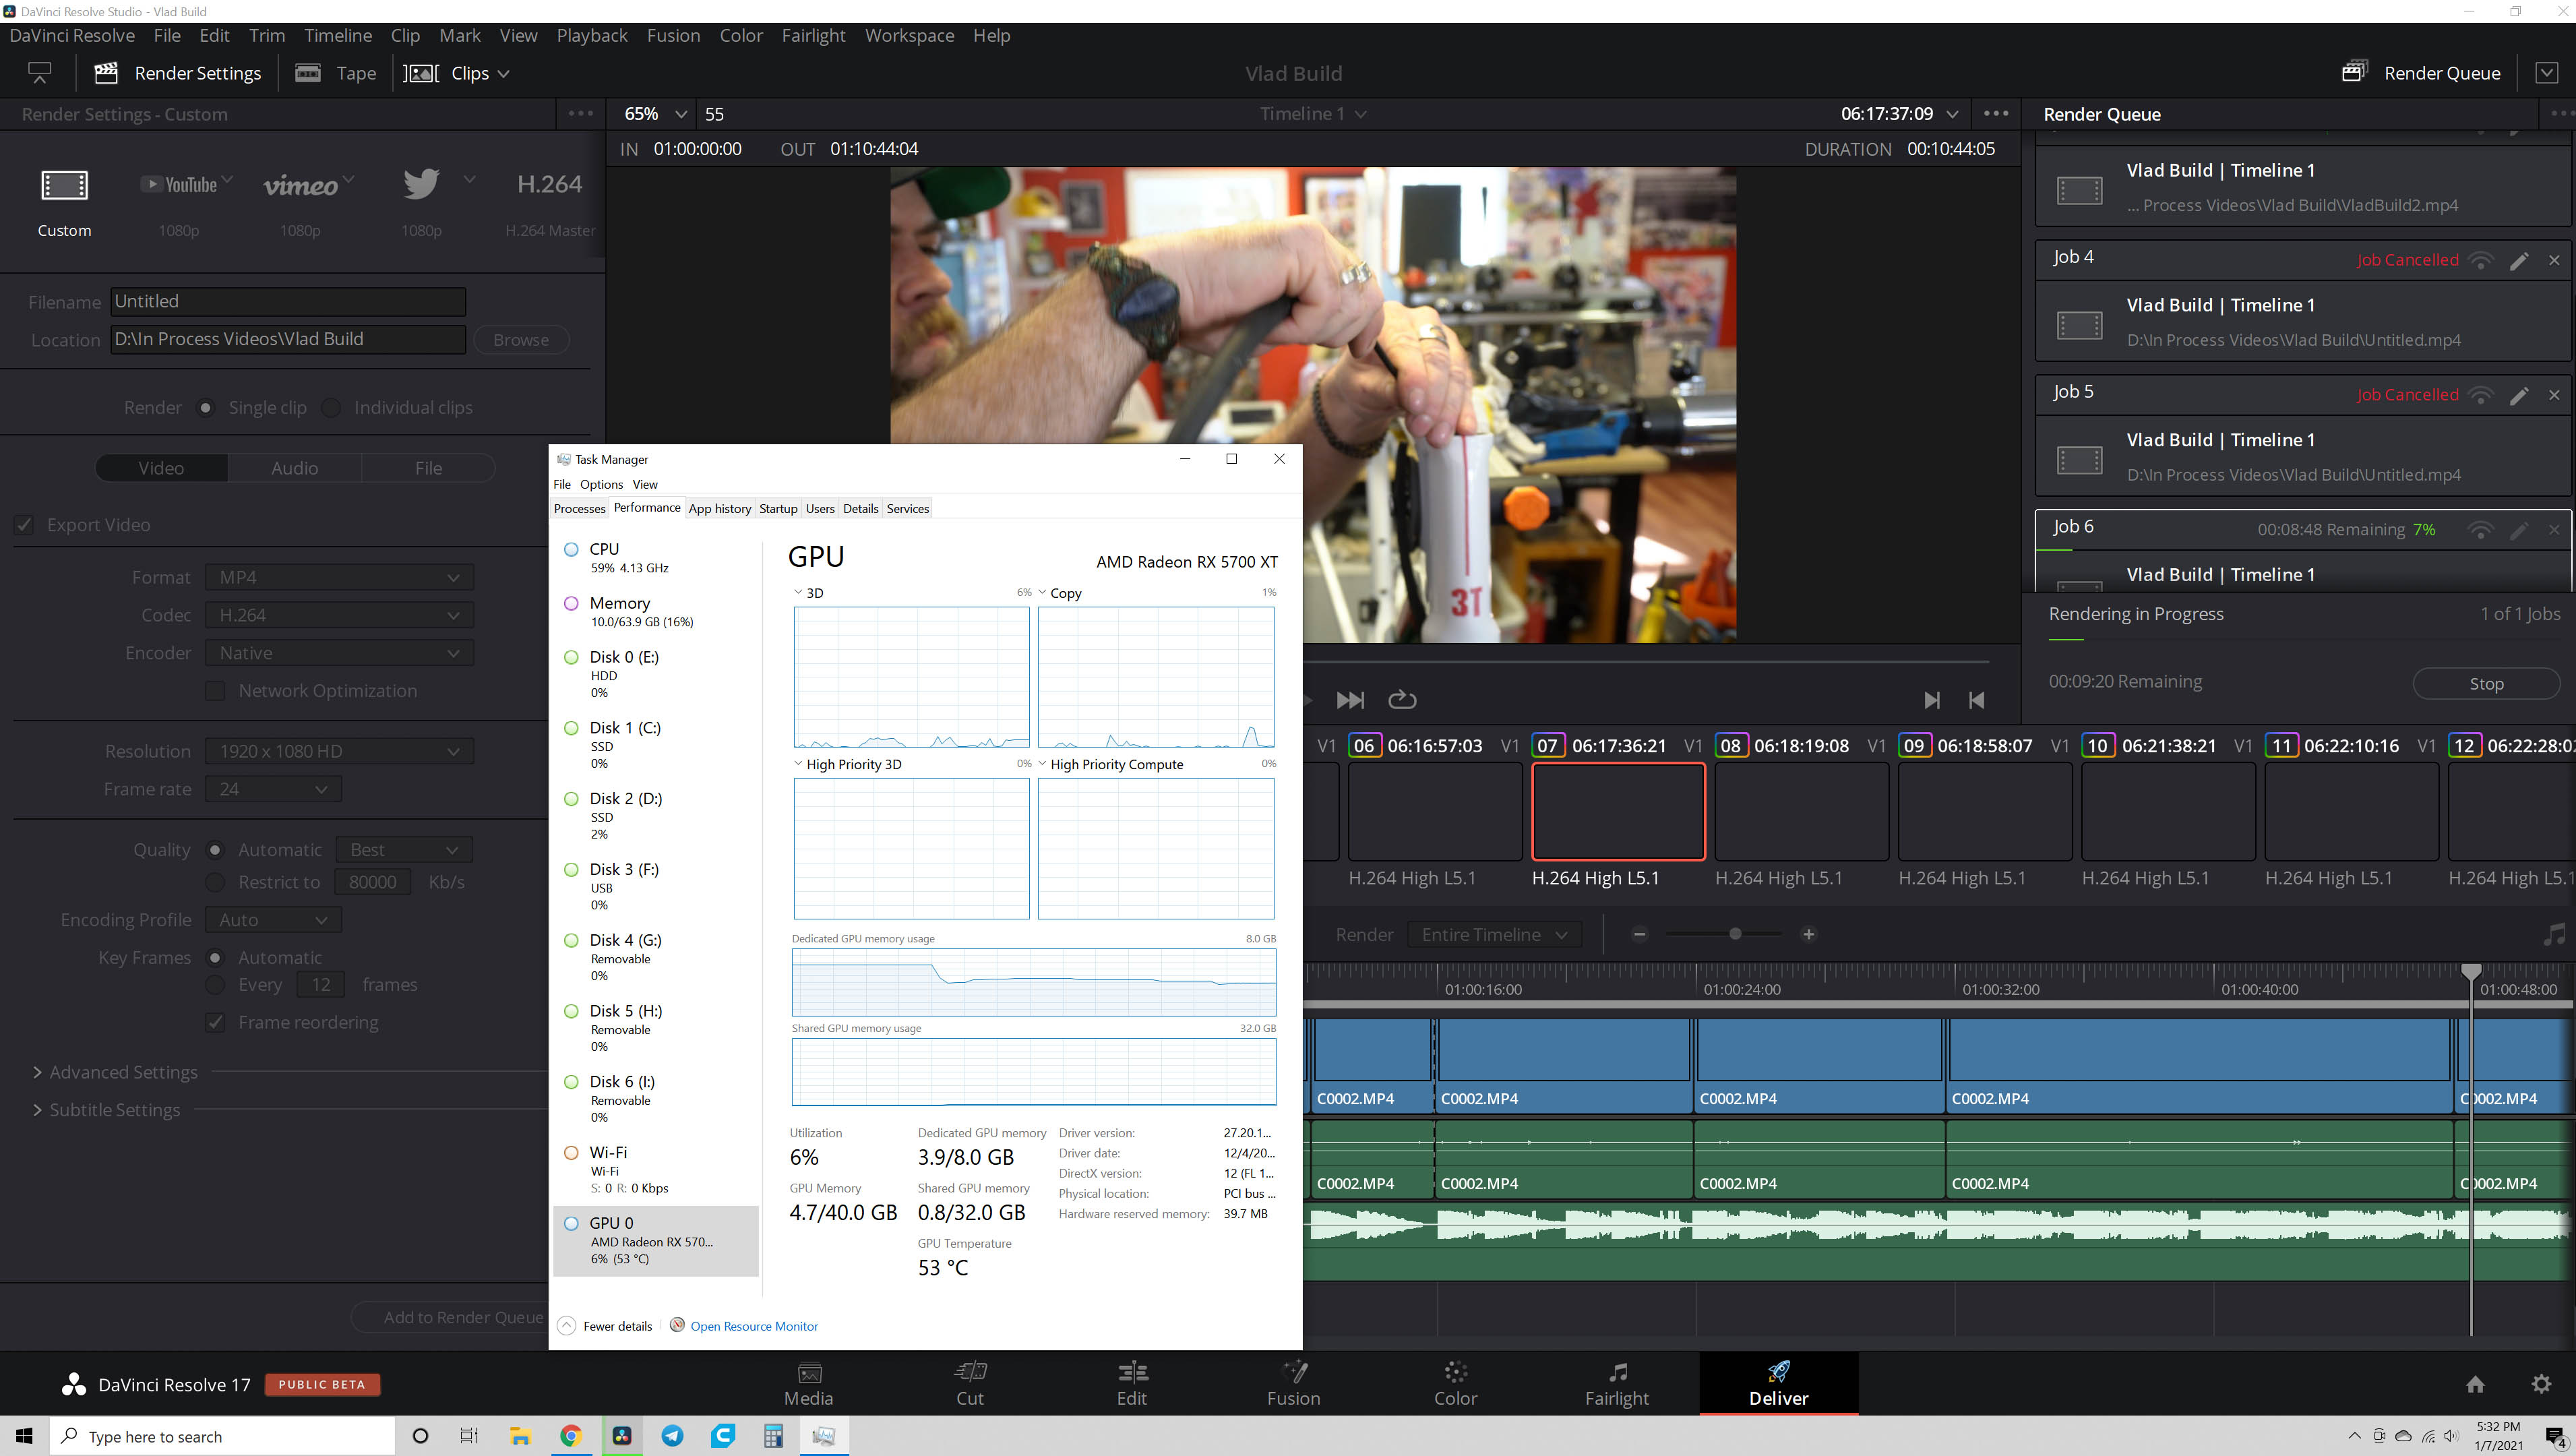Open the Cut page
The height and width of the screenshot is (1456, 2576).
[x=970, y=1384]
